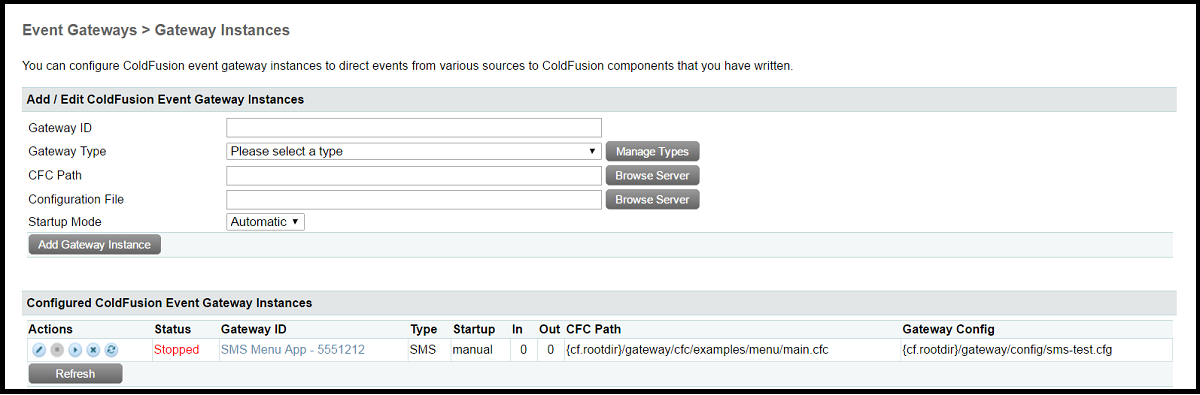Click Add Gateway Instance button
The image size is (1200, 395).
point(94,245)
